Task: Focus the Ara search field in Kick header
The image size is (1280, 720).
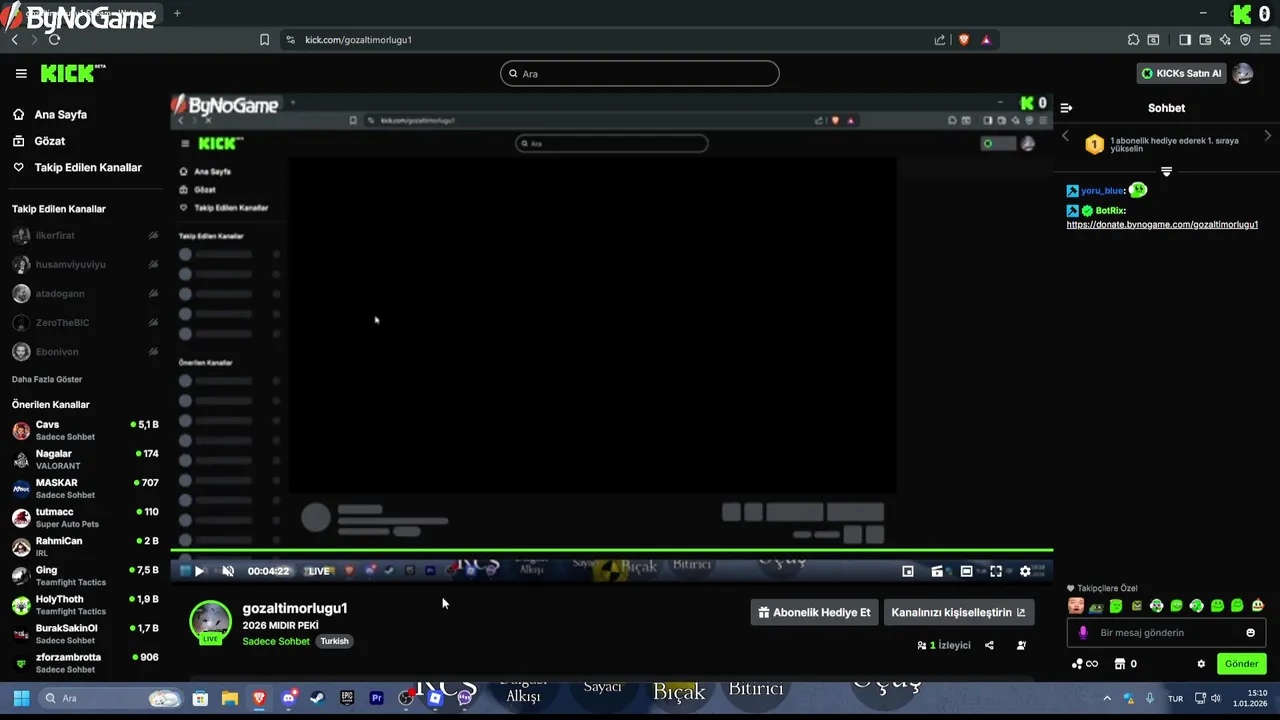Action: (x=640, y=73)
